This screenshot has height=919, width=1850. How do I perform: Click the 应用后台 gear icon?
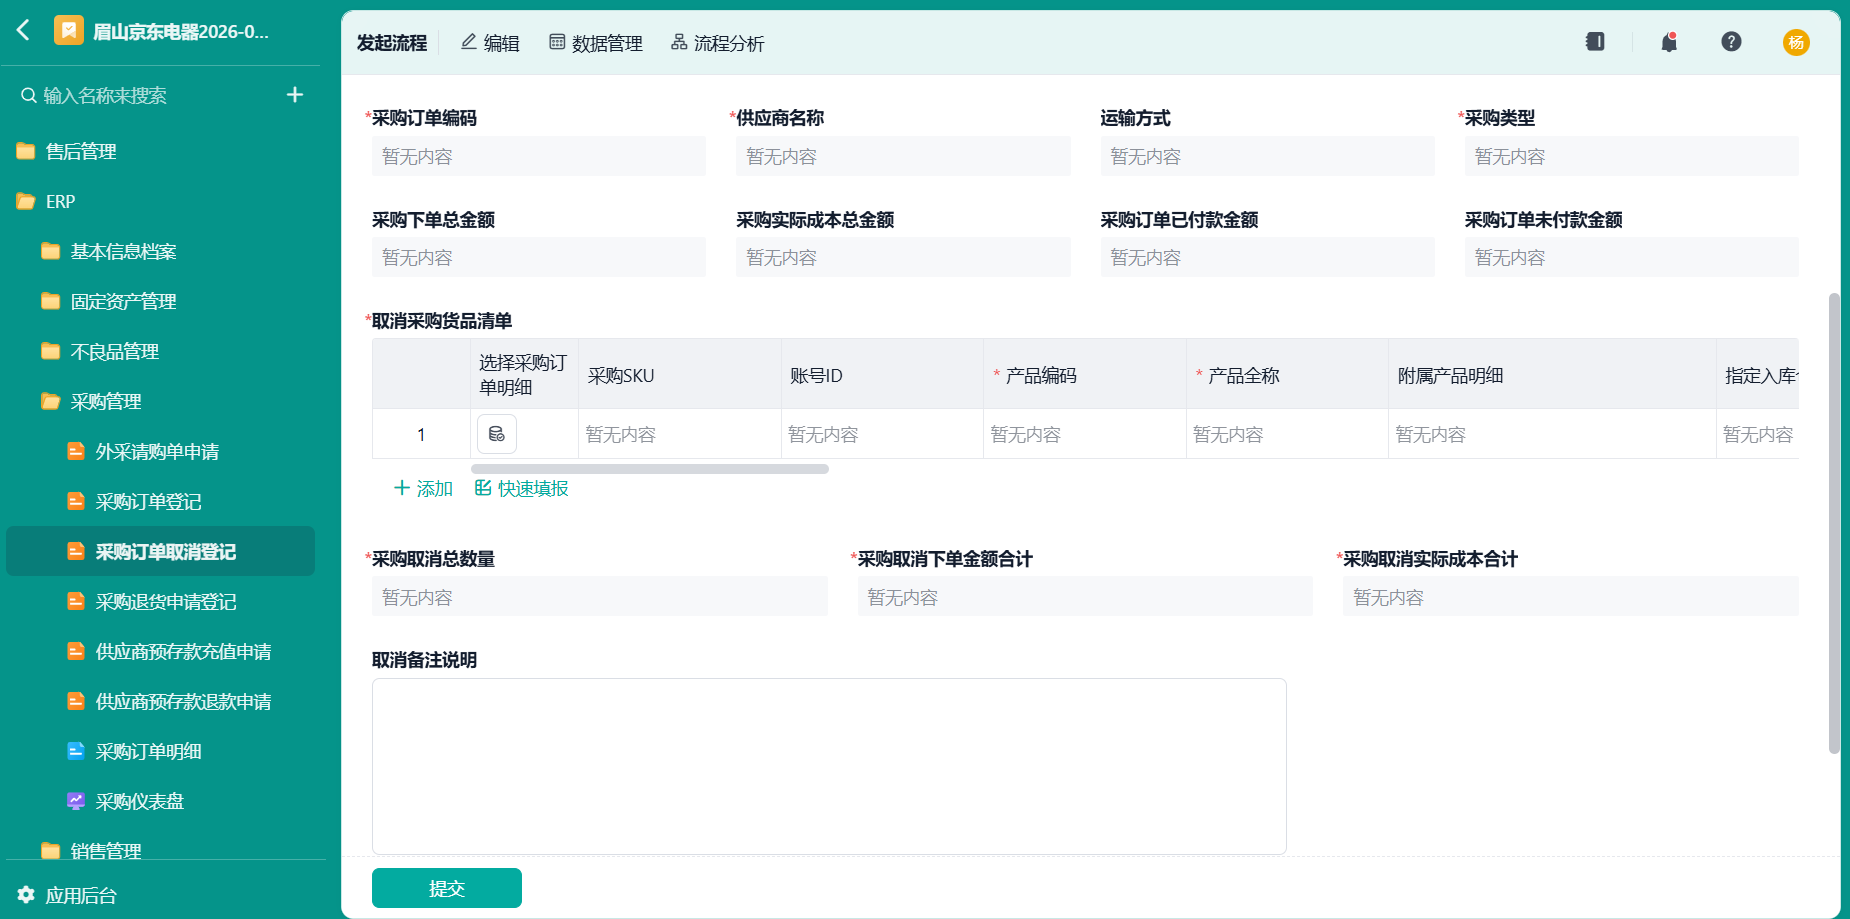(x=26, y=895)
